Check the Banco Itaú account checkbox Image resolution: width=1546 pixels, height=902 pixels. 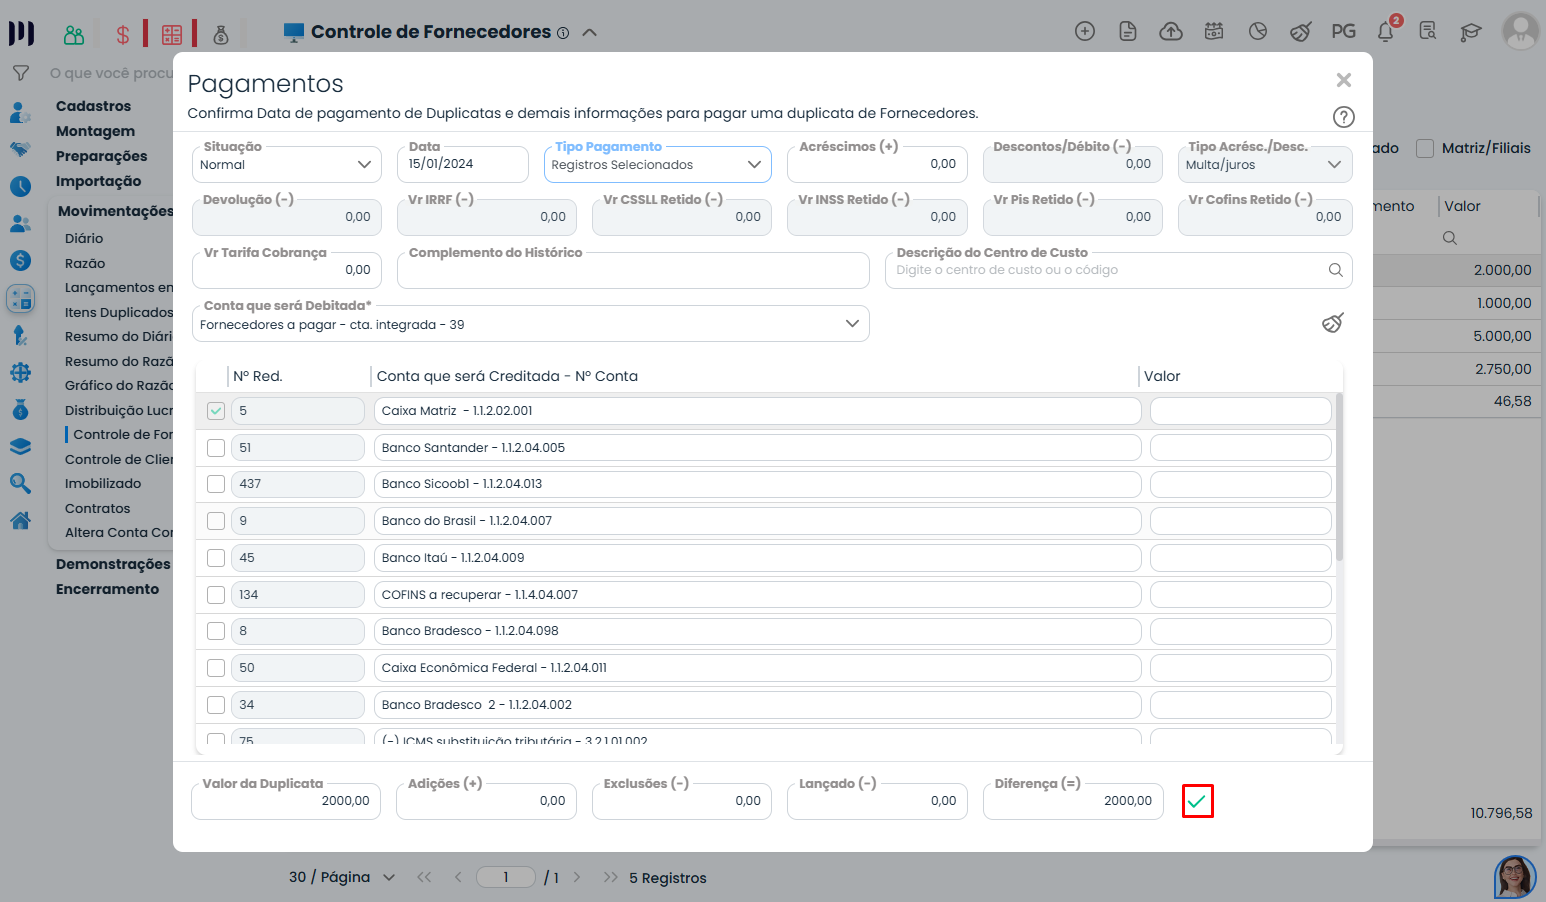click(216, 558)
